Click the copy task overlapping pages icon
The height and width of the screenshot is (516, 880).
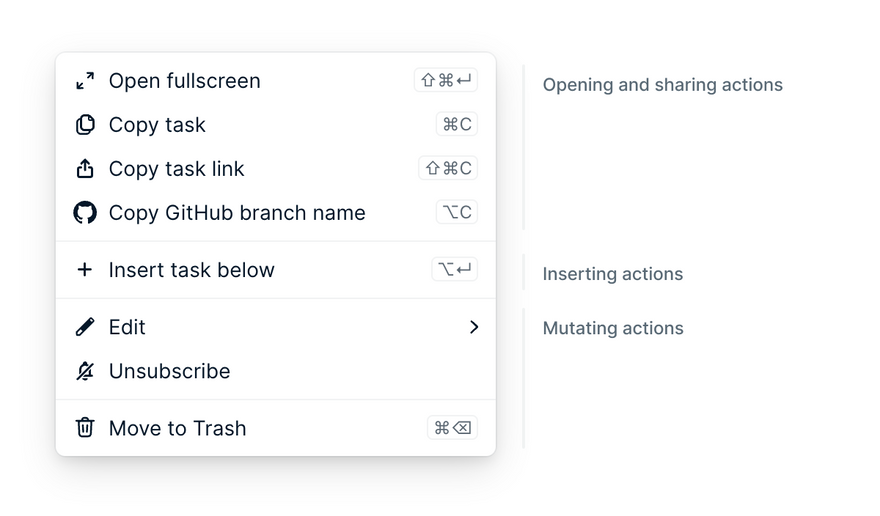point(85,125)
